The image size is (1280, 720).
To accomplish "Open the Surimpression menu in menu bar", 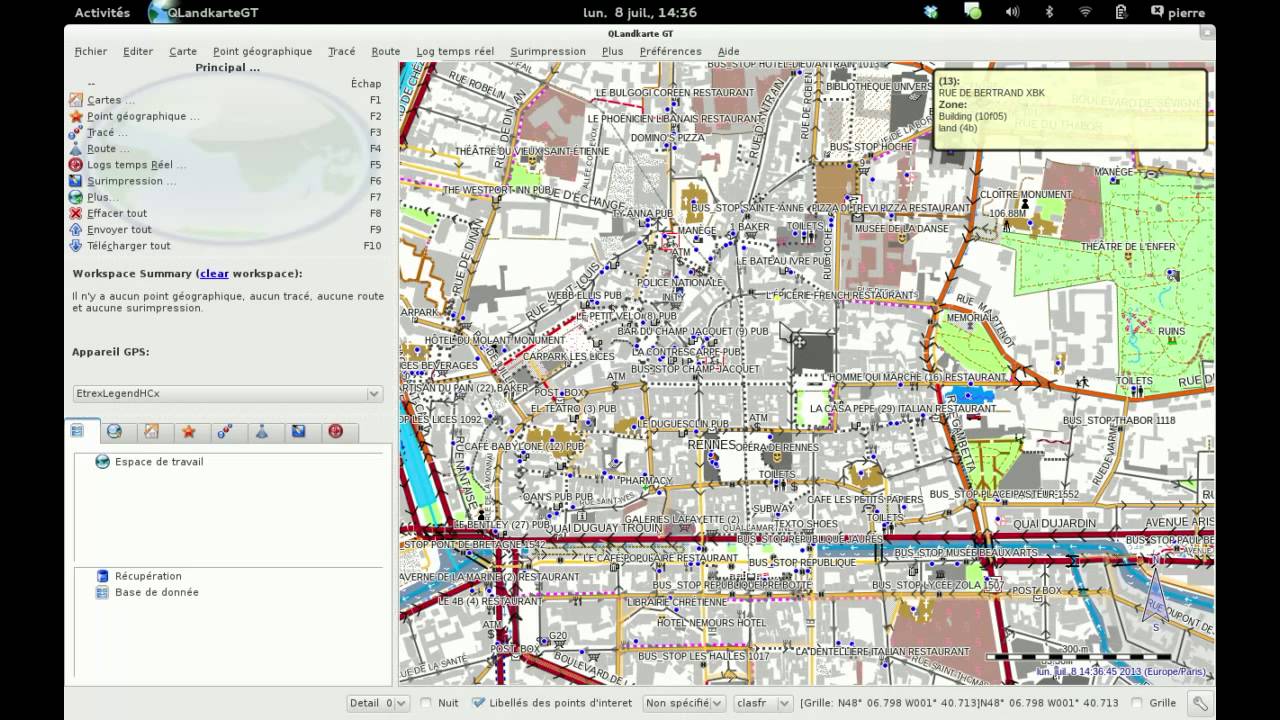I will point(548,51).
